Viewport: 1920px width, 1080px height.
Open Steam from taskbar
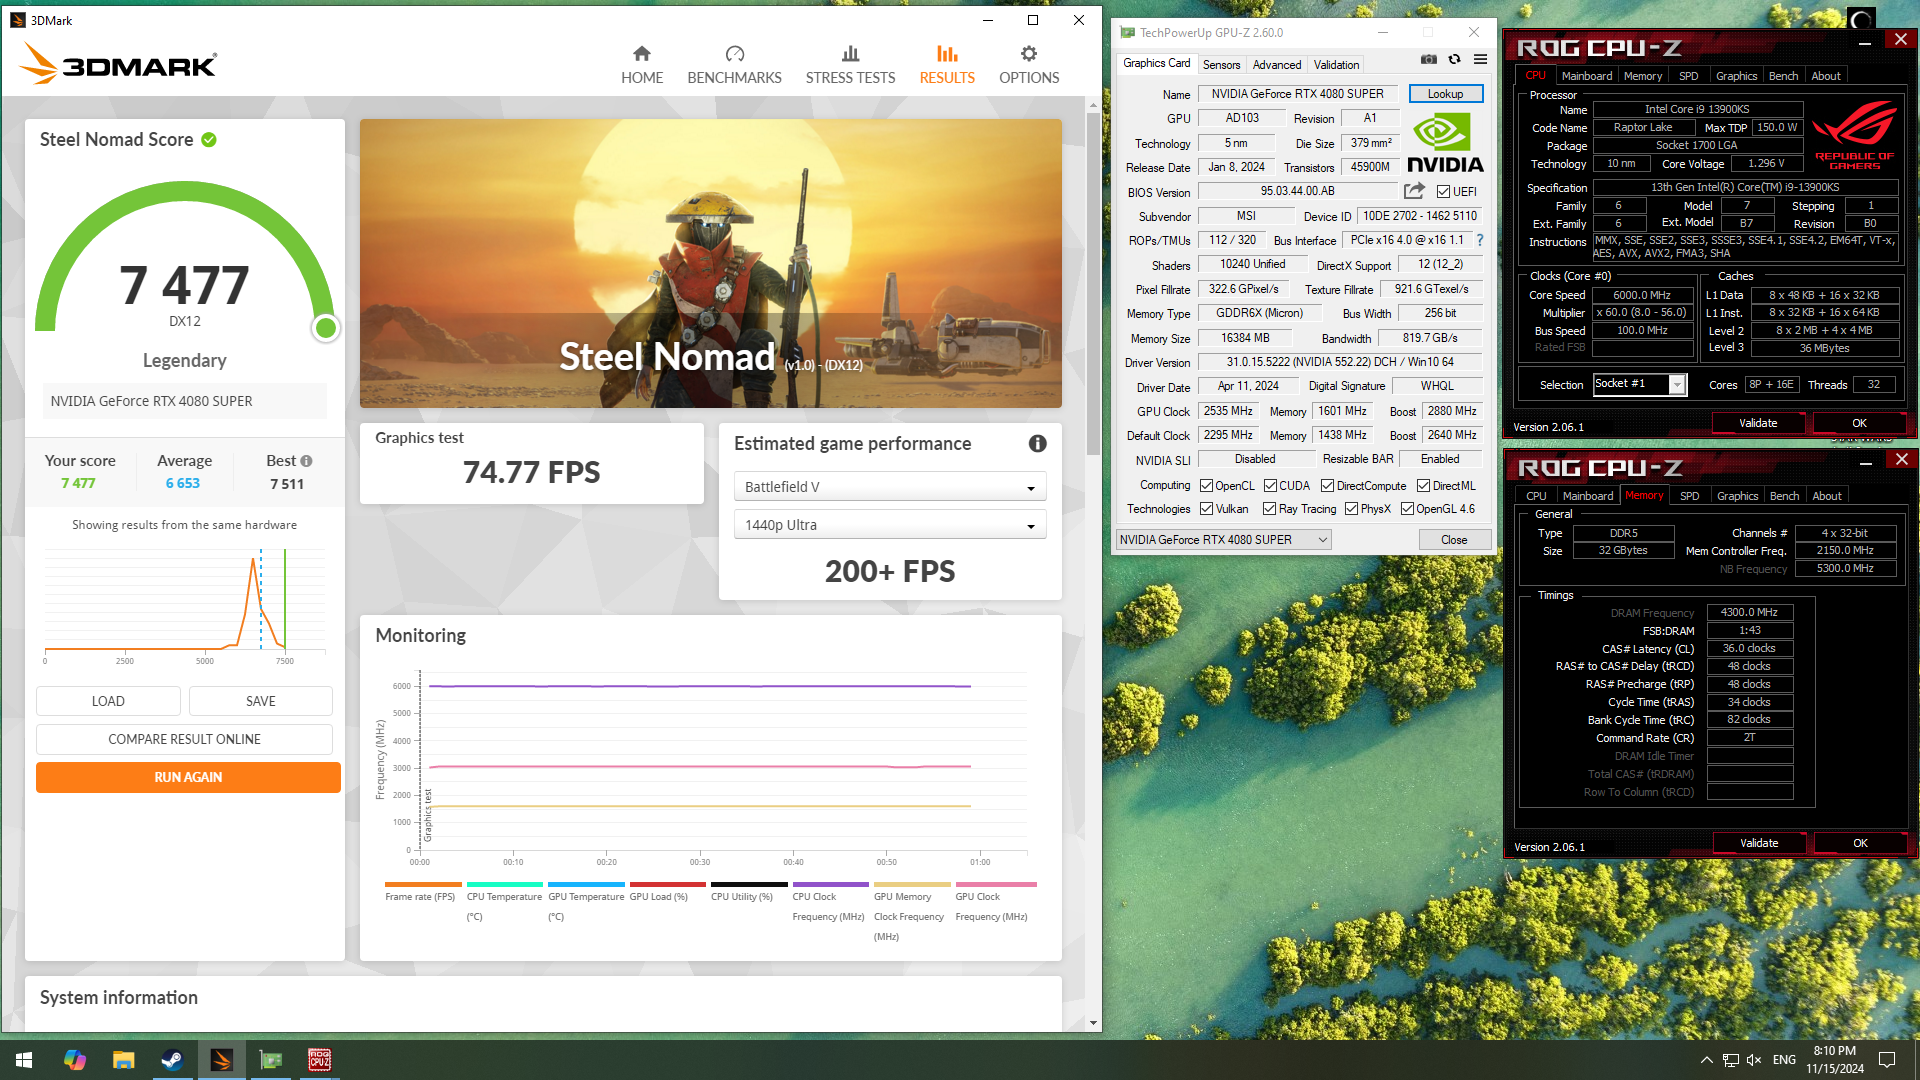(172, 1060)
